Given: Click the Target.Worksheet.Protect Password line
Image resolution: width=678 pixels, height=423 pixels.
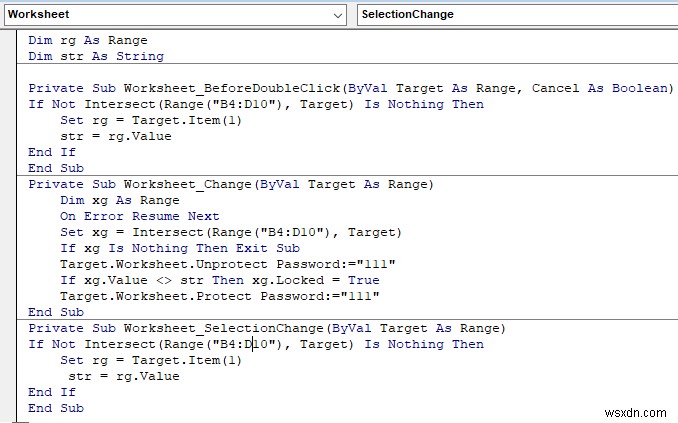Looking at the screenshot, I should coord(220,296).
